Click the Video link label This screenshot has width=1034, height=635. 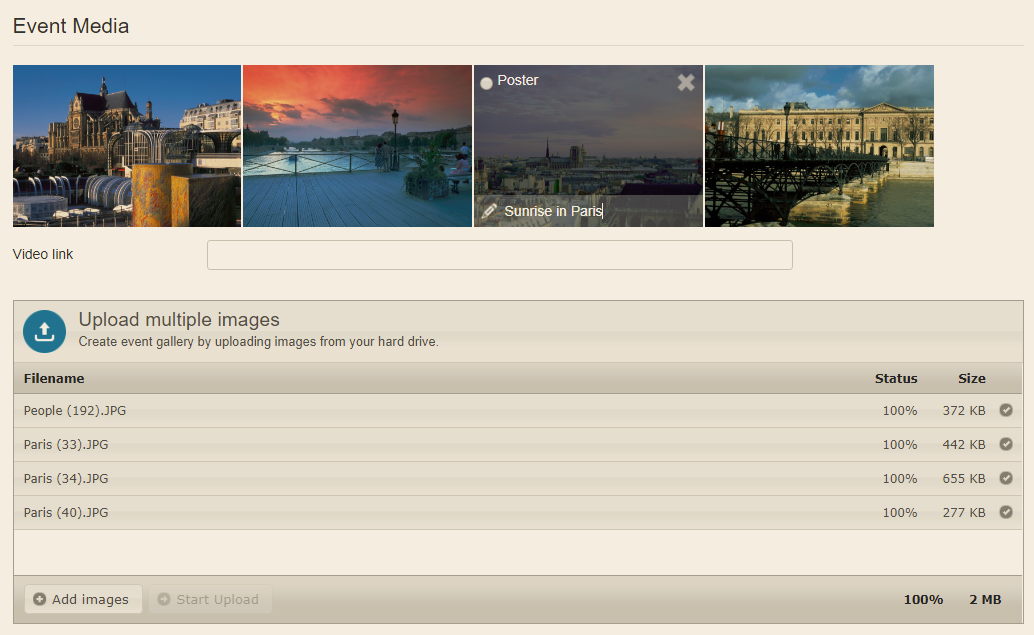[43, 255]
